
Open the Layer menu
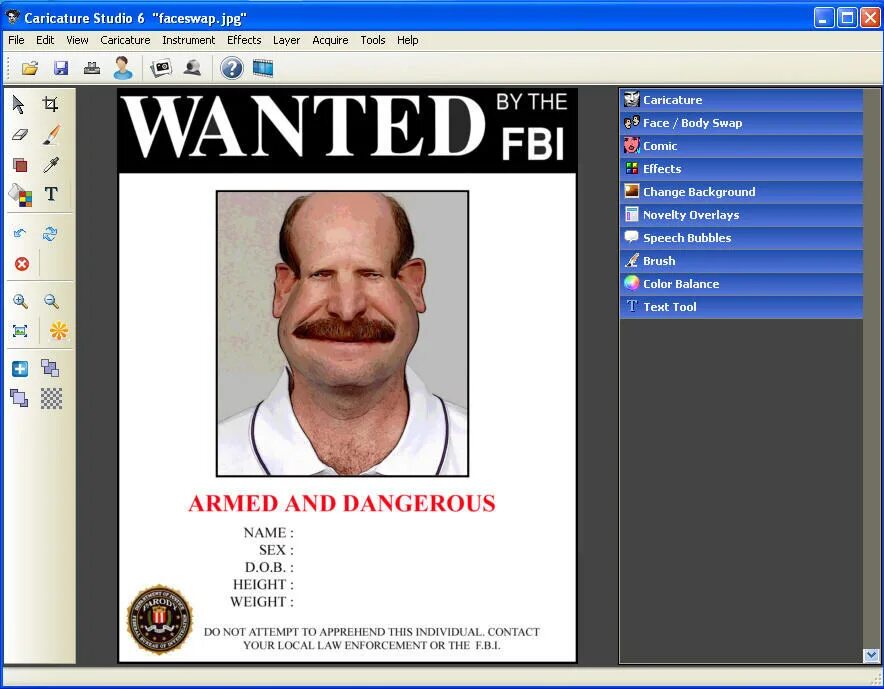tap(286, 40)
